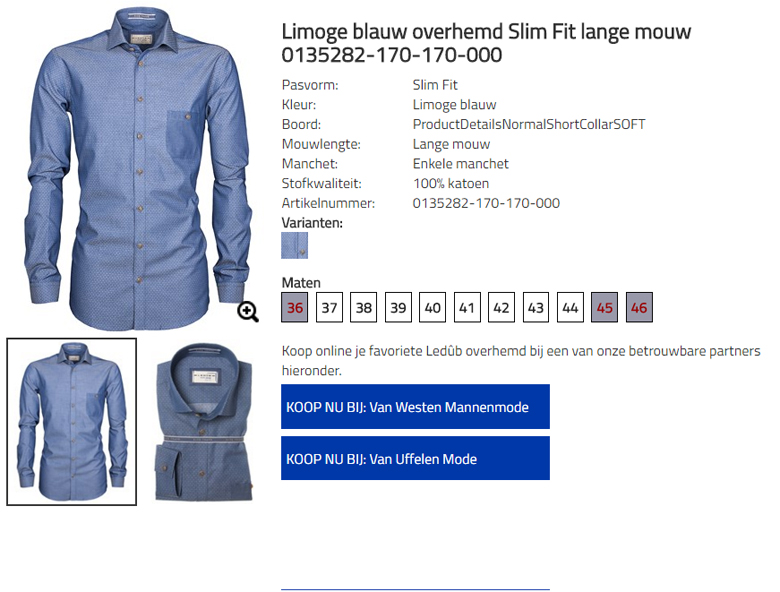The height and width of the screenshot is (592, 780).
Task: Select size 38
Action: [x=364, y=307]
